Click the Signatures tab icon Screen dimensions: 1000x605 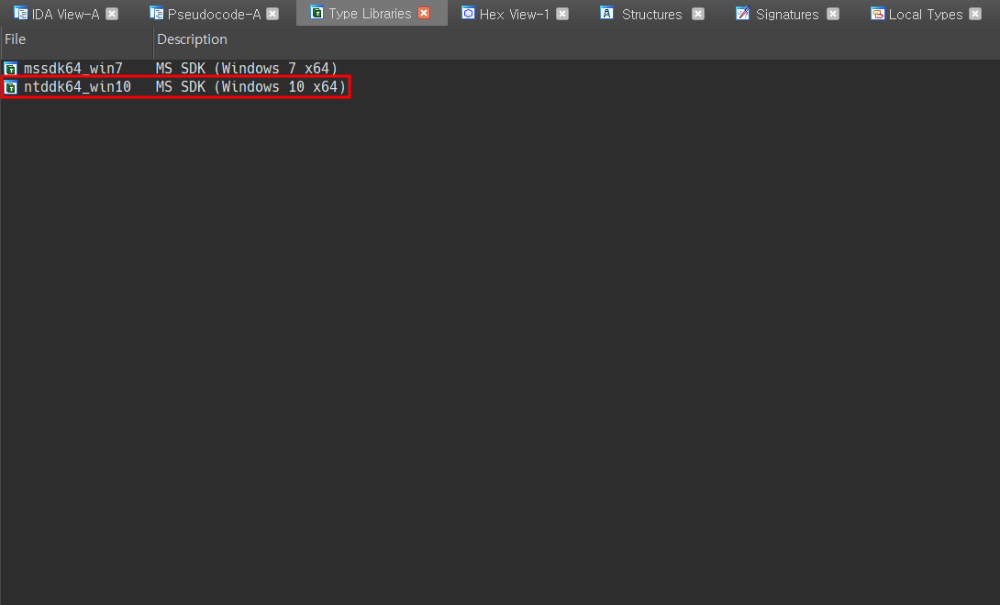[x=742, y=13]
